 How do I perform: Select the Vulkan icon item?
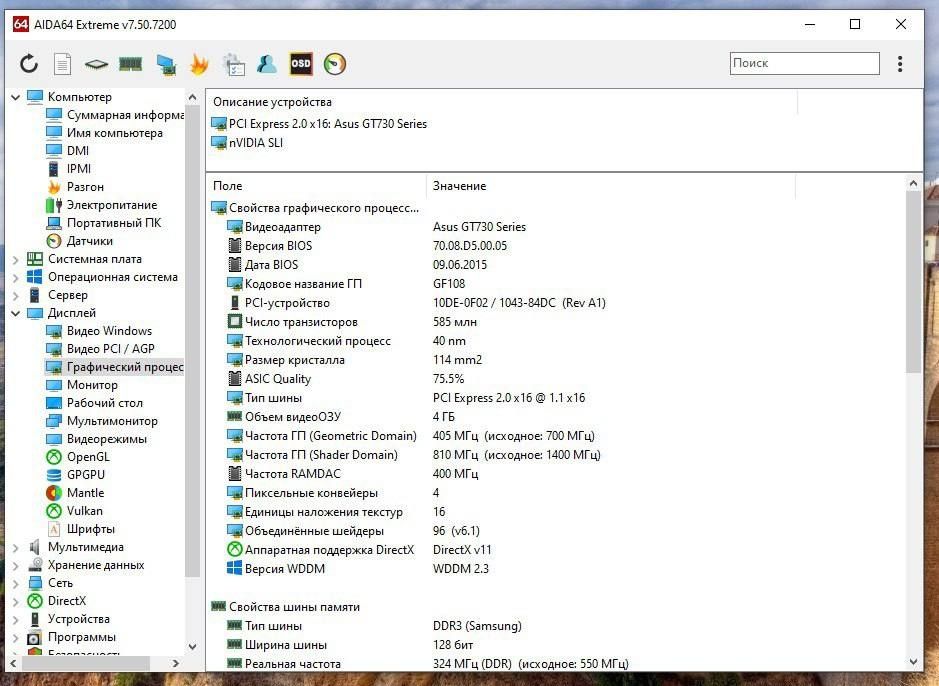54,511
